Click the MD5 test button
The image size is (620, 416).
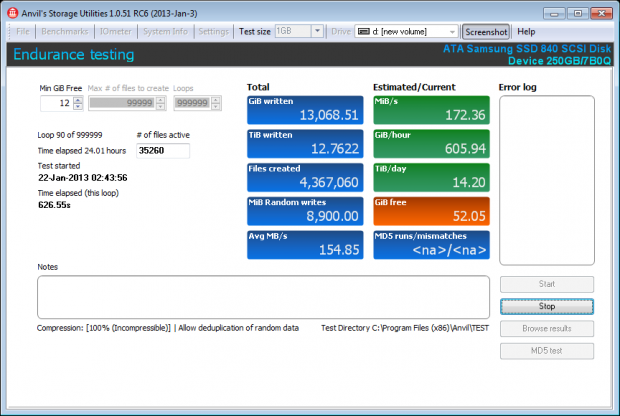[x=547, y=351]
